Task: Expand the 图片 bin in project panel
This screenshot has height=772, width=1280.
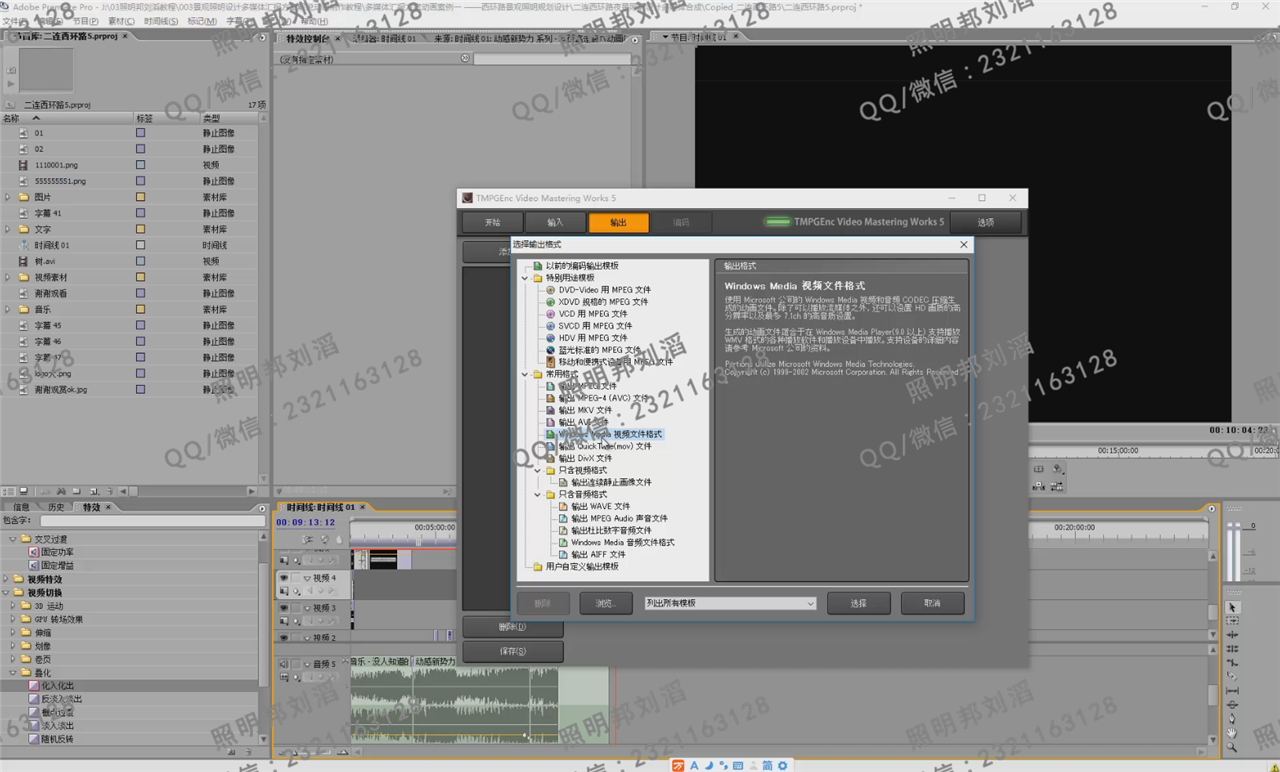Action: coord(8,197)
